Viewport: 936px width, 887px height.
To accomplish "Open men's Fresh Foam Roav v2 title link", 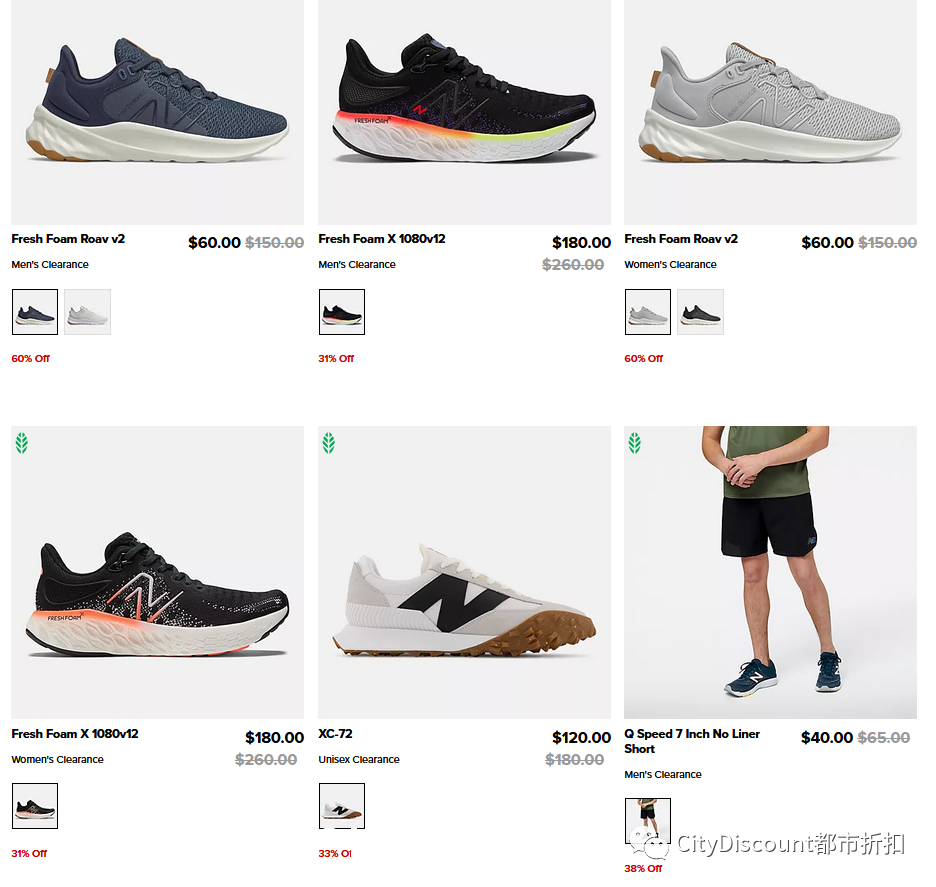I will pyautogui.click(x=68, y=239).
